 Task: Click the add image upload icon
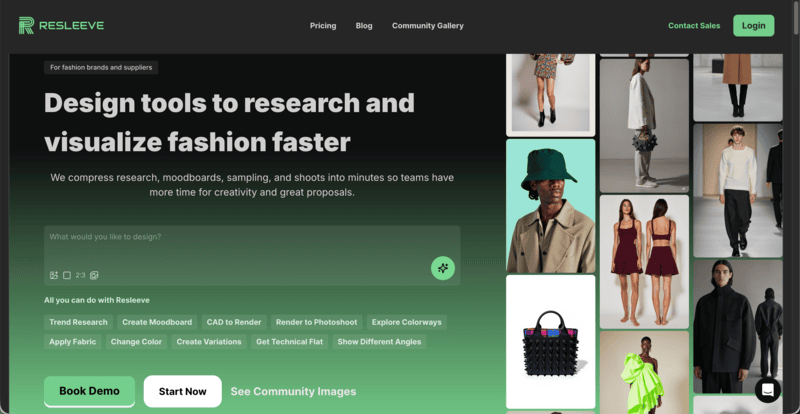tap(54, 275)
